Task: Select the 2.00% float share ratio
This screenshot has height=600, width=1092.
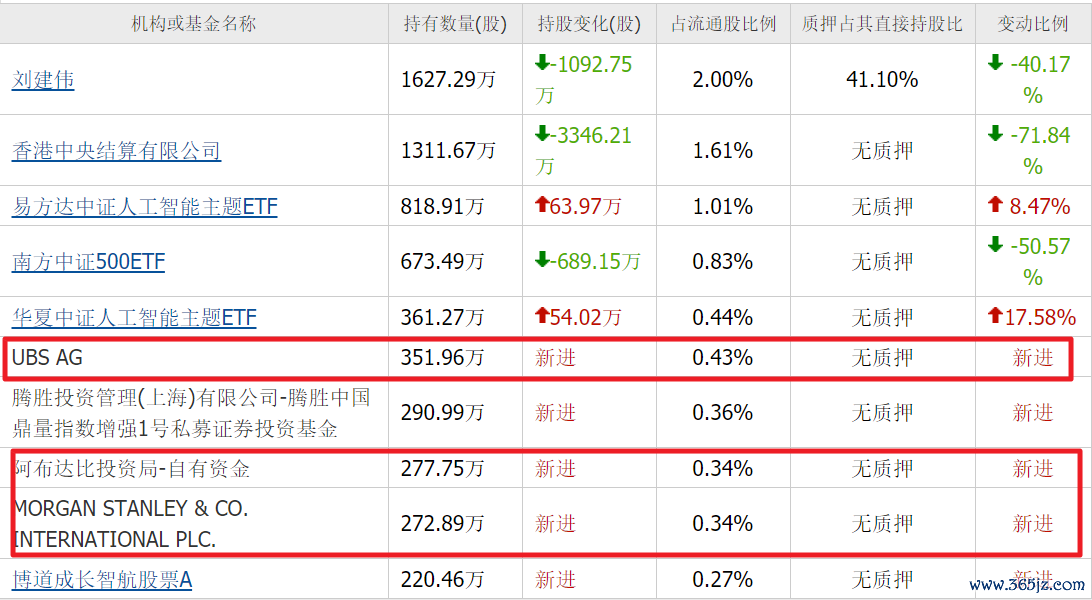Action: point(723,80)
